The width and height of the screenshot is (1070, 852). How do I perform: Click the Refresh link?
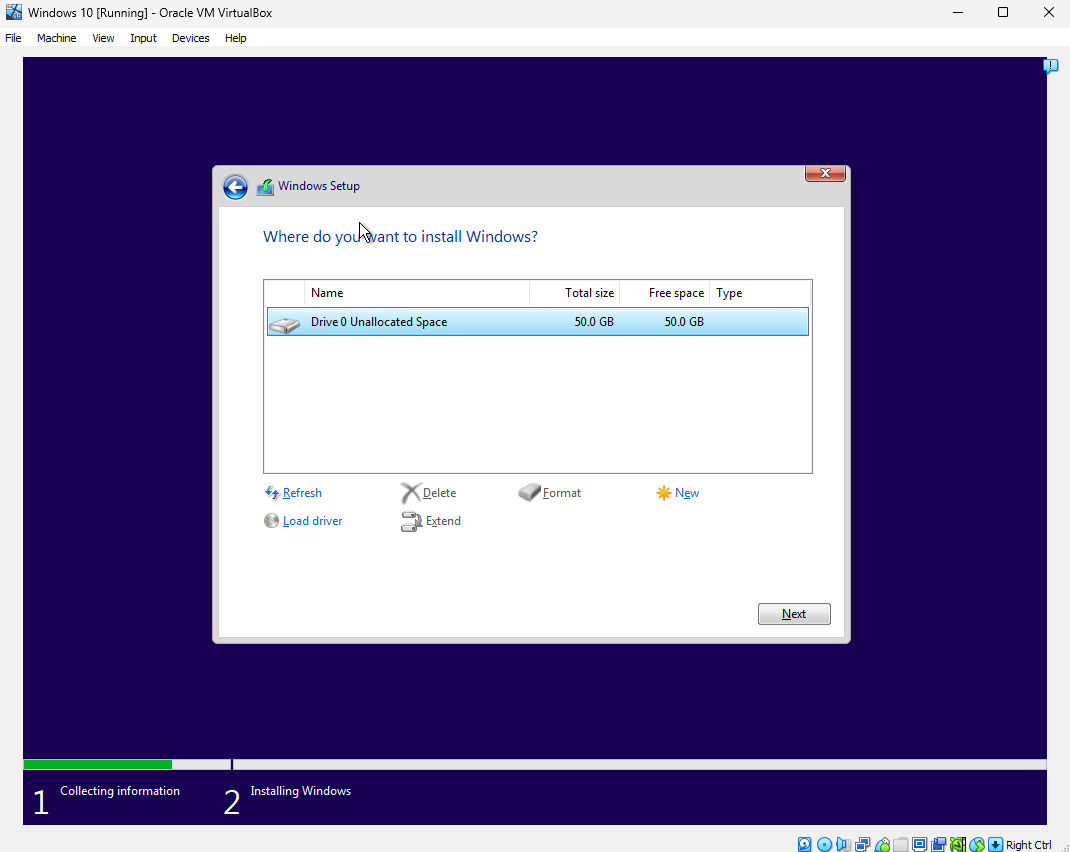click(293, 493)
